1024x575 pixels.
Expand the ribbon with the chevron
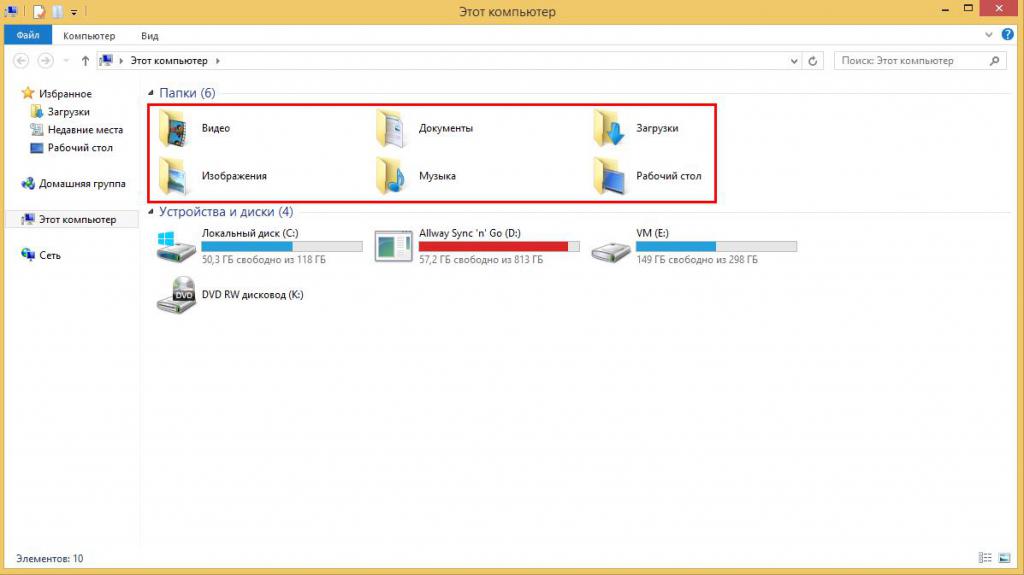coord(989,35)
